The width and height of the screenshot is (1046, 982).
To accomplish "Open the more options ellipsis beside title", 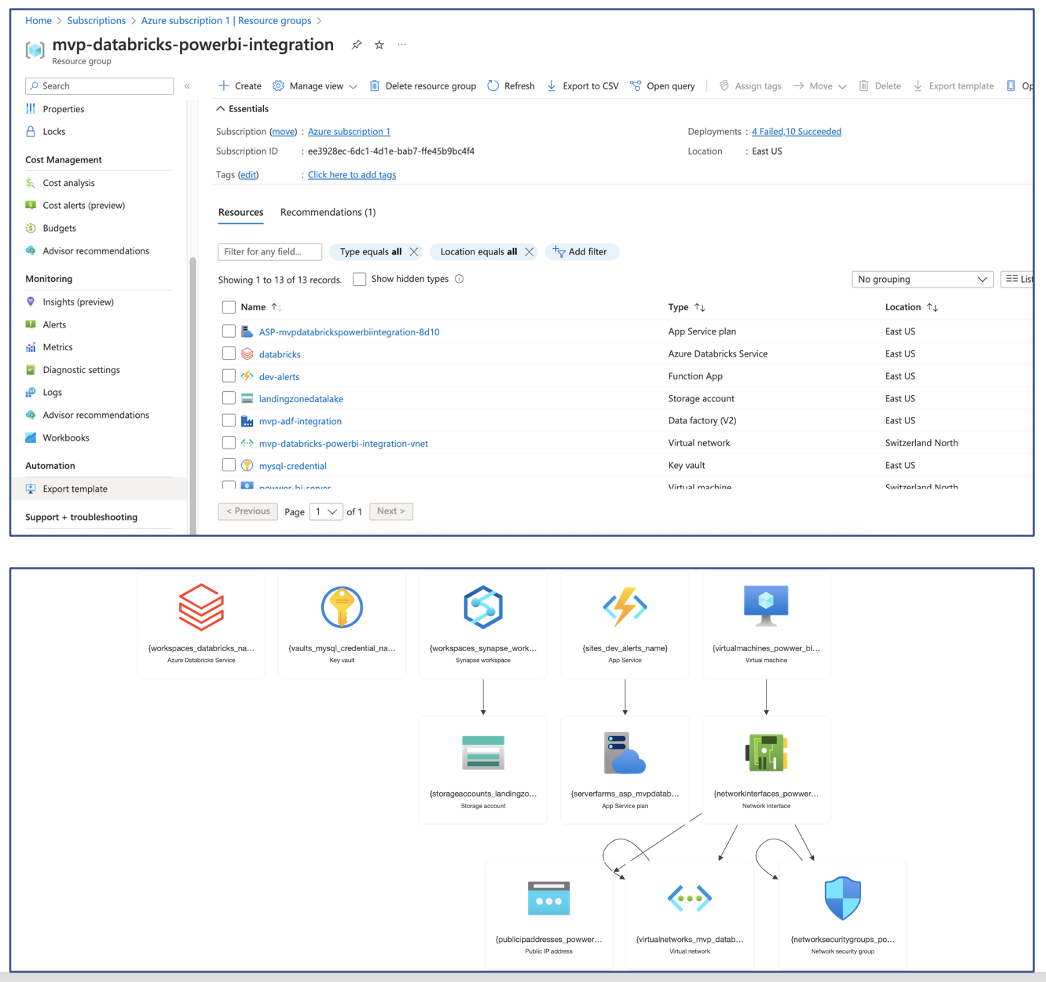I will 402,45.
